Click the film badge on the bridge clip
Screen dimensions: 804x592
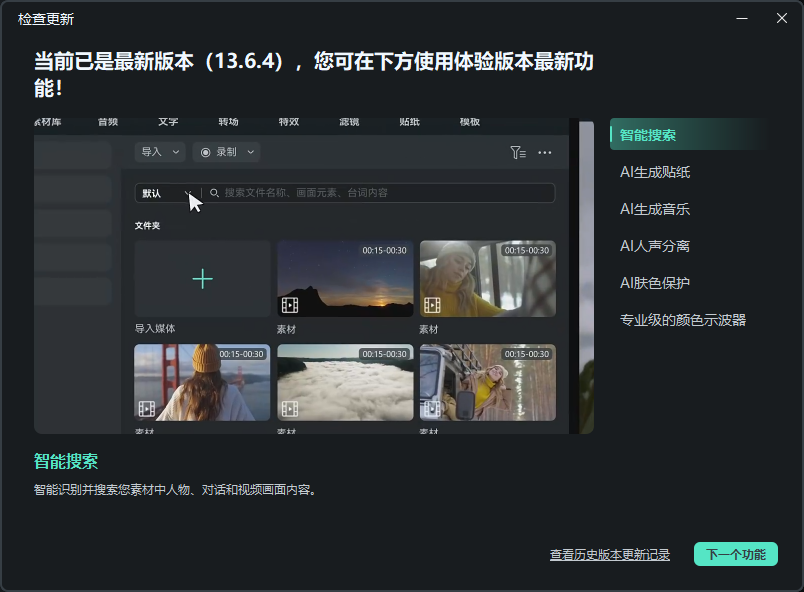tap(149, 410)
